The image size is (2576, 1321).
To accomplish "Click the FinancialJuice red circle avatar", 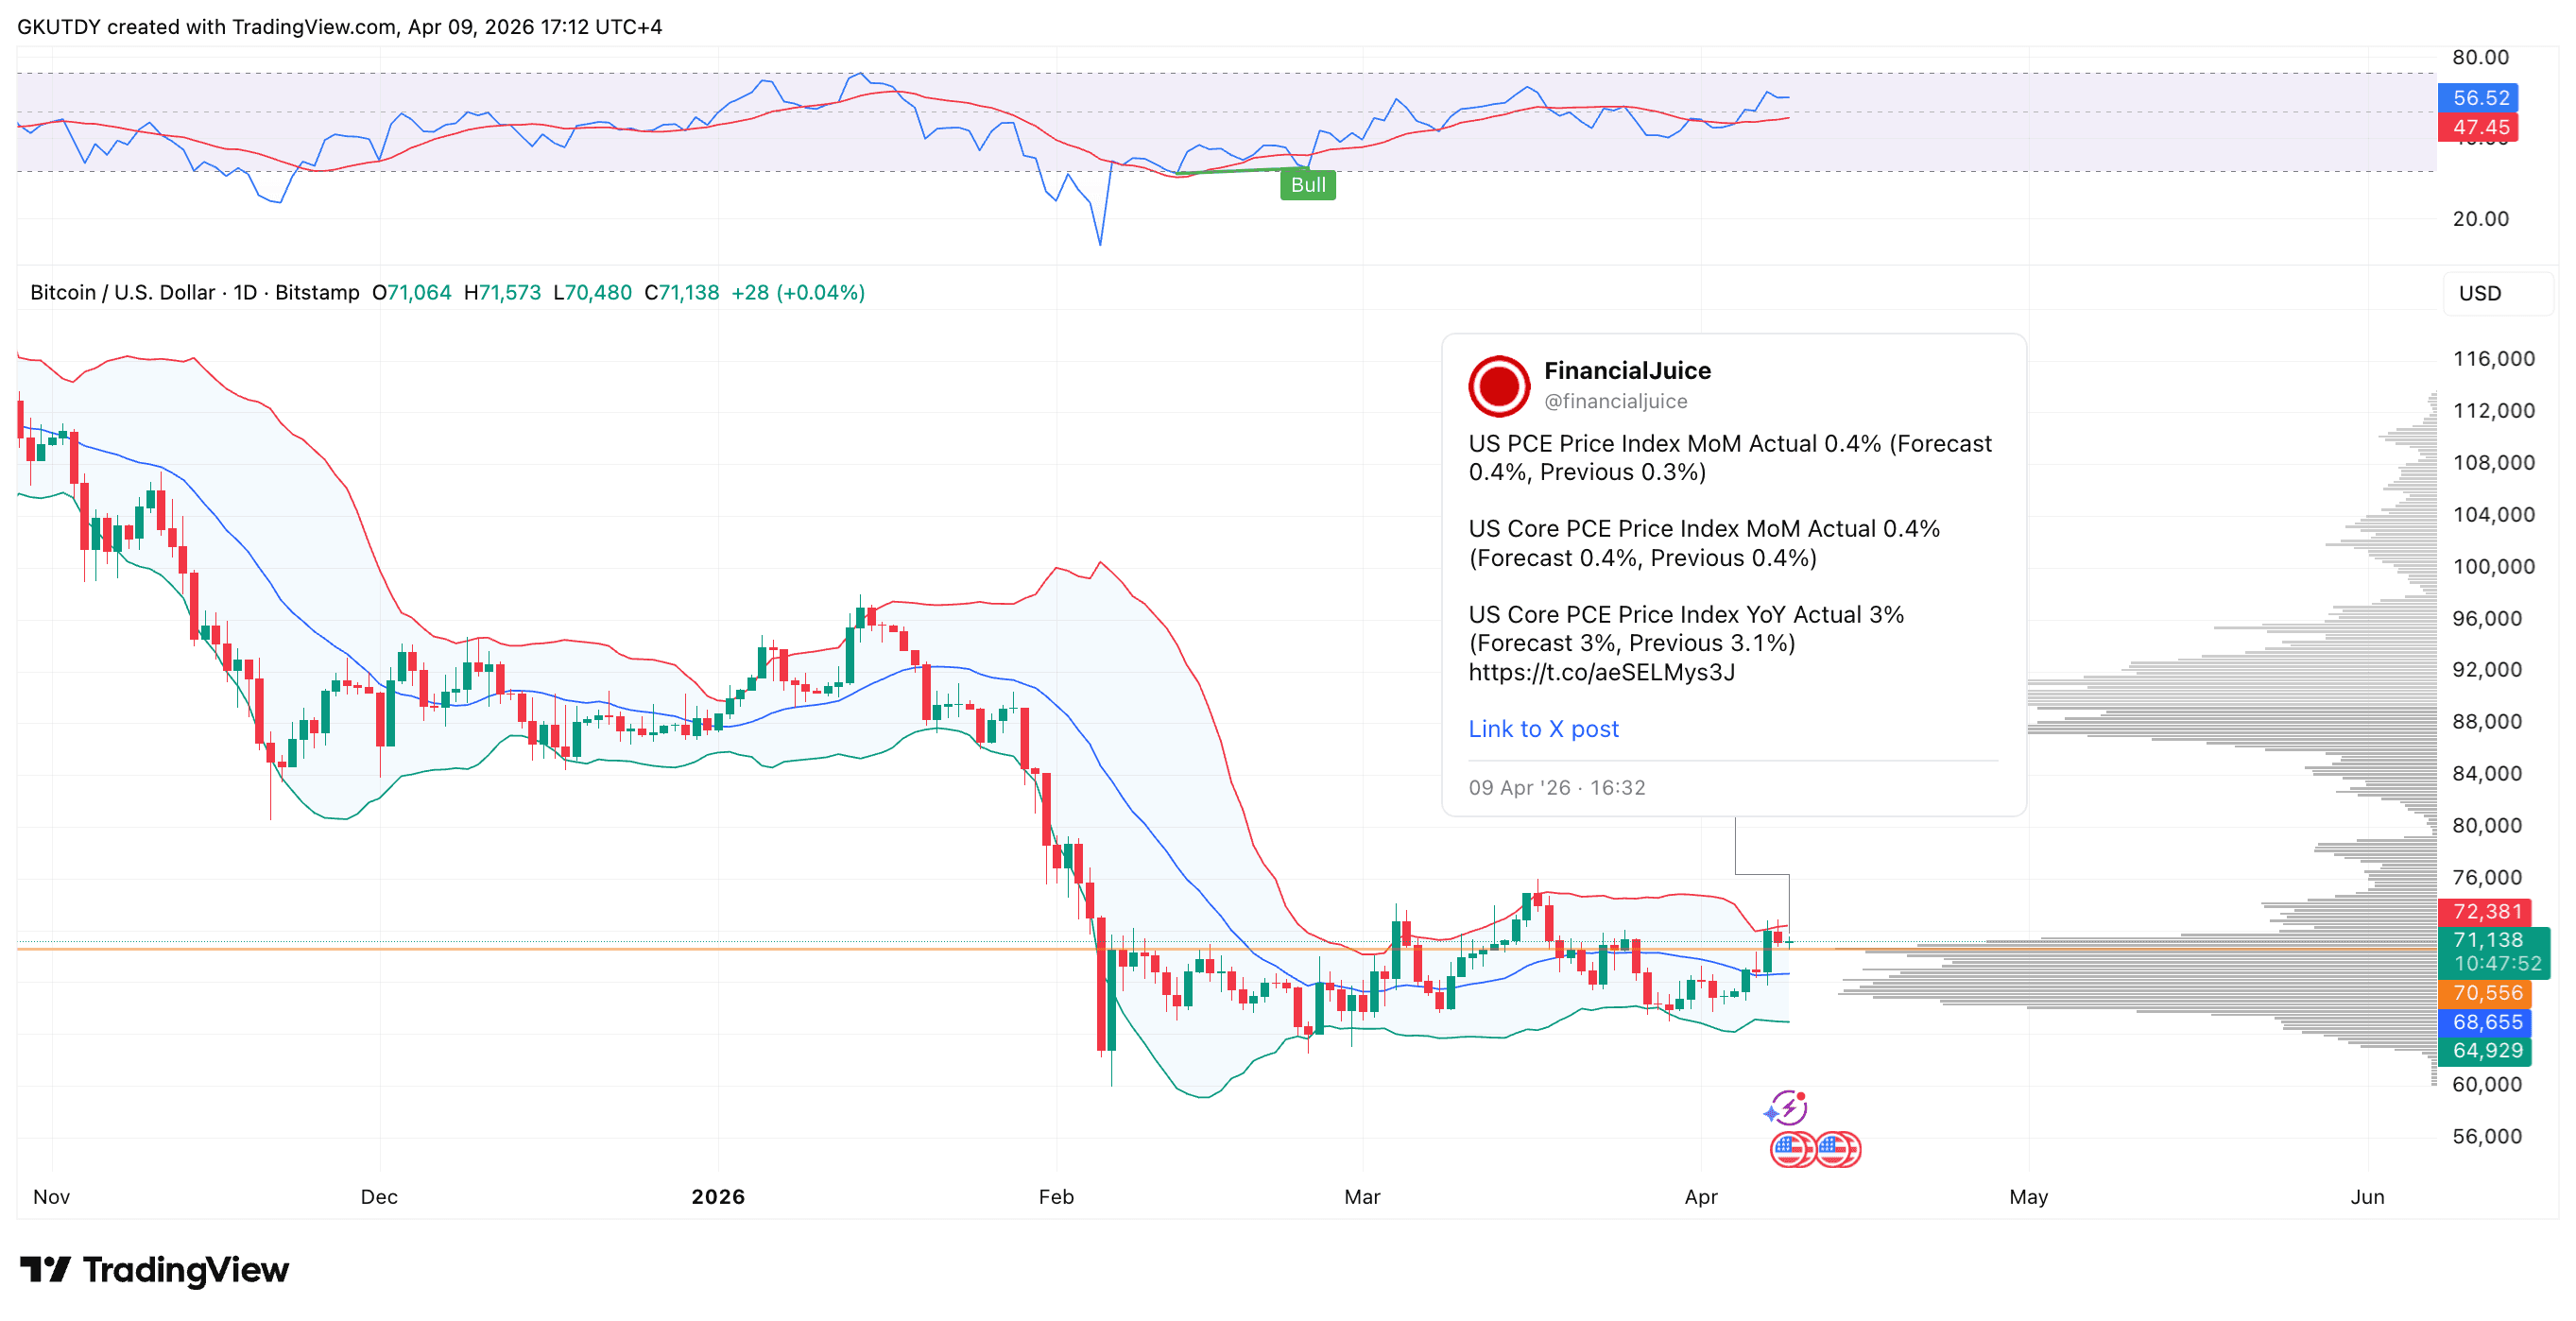I will 1498,386.
